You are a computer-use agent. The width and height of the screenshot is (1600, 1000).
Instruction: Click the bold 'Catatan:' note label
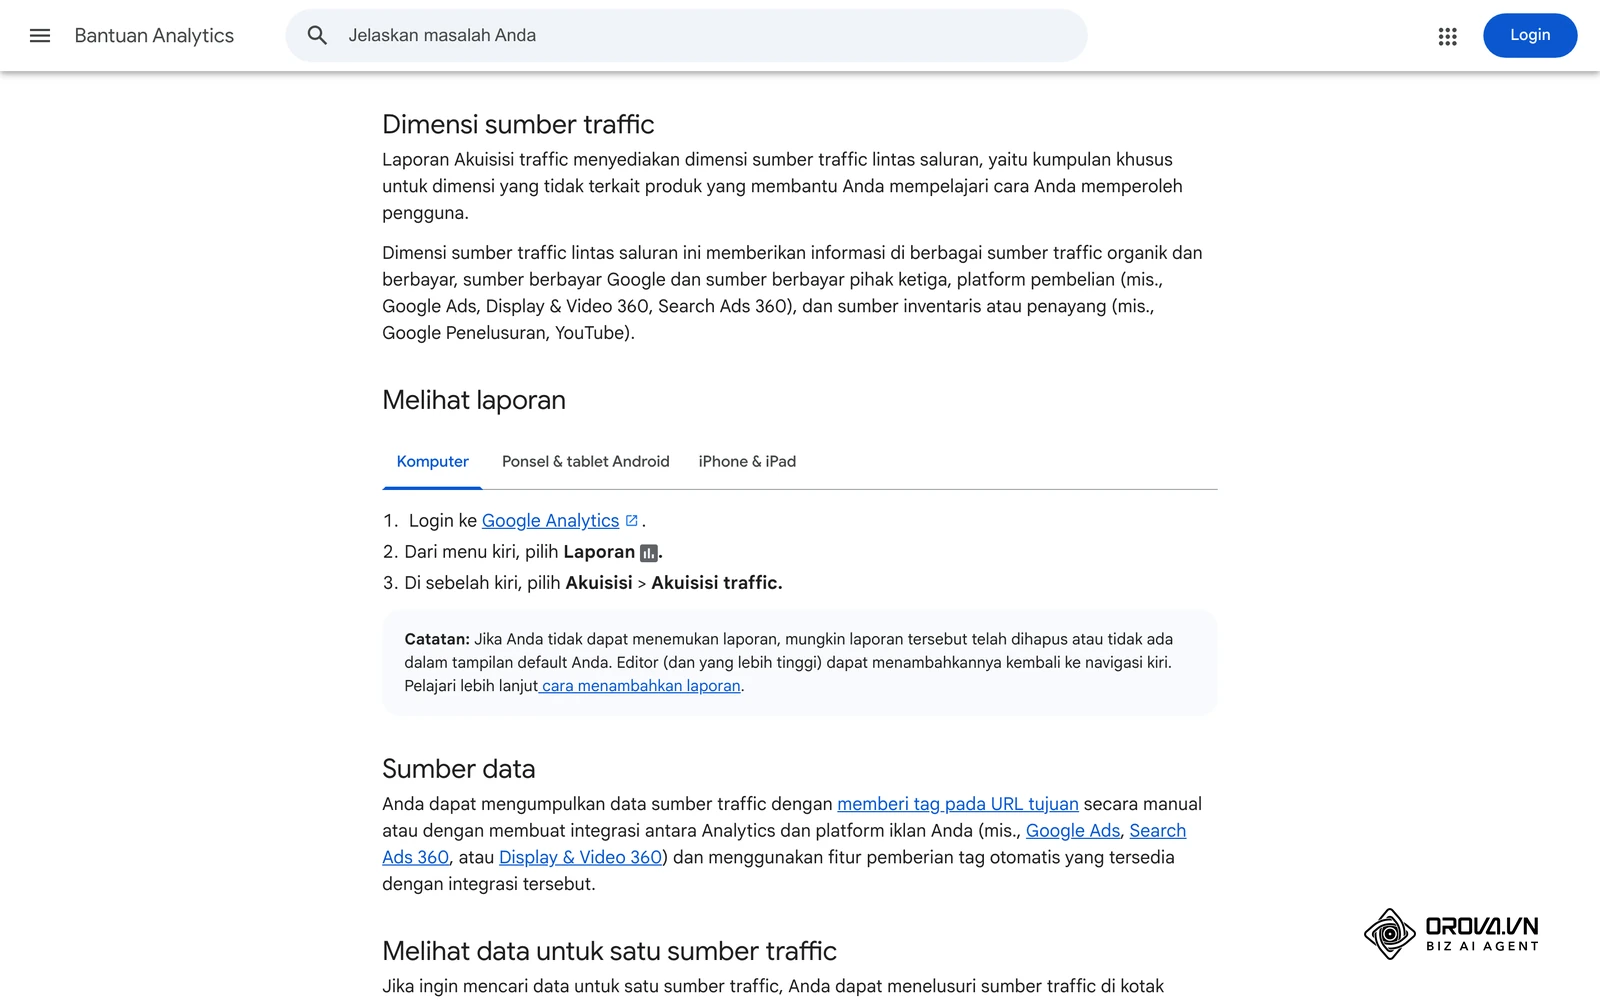click(x=437, y=639)
